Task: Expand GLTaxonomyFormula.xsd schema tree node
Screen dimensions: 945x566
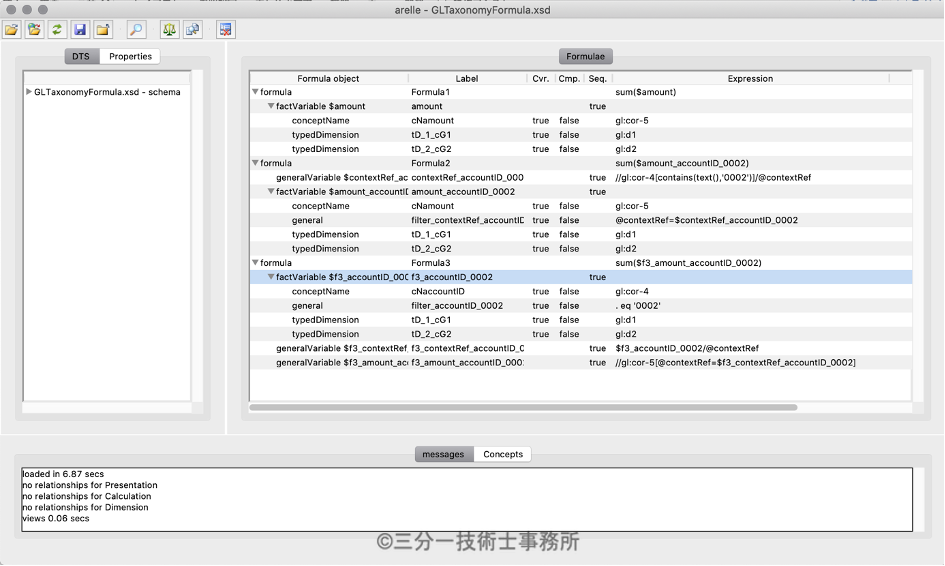Action: 28,92
